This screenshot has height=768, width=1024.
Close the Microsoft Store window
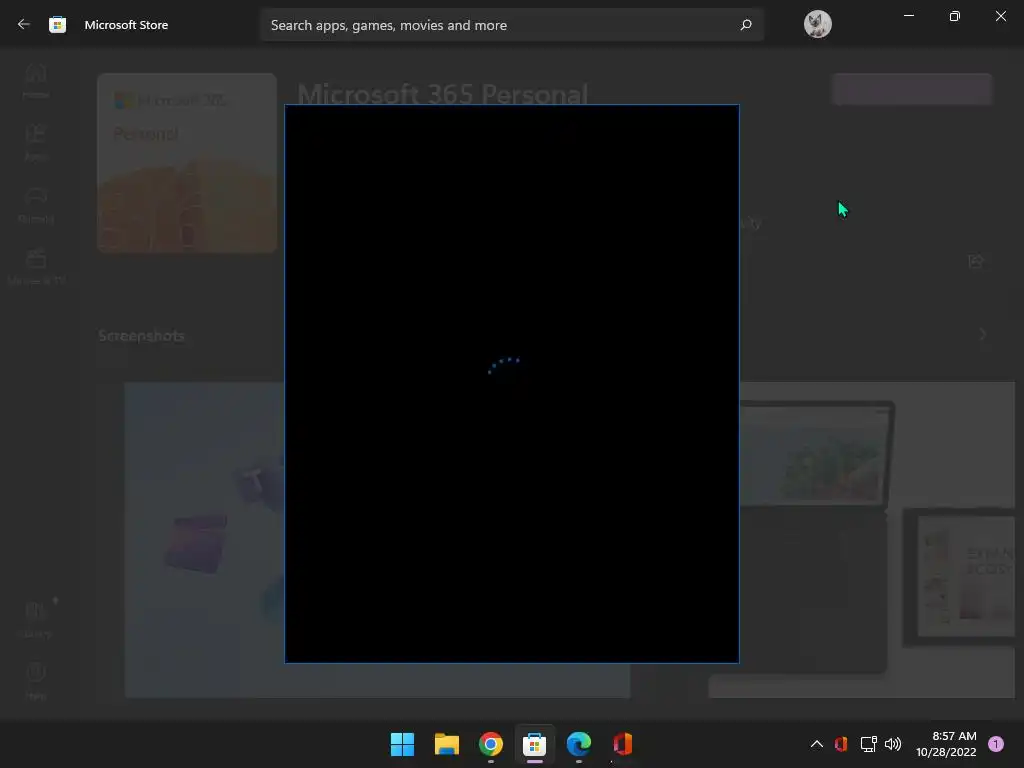(x=1000, y=16)
